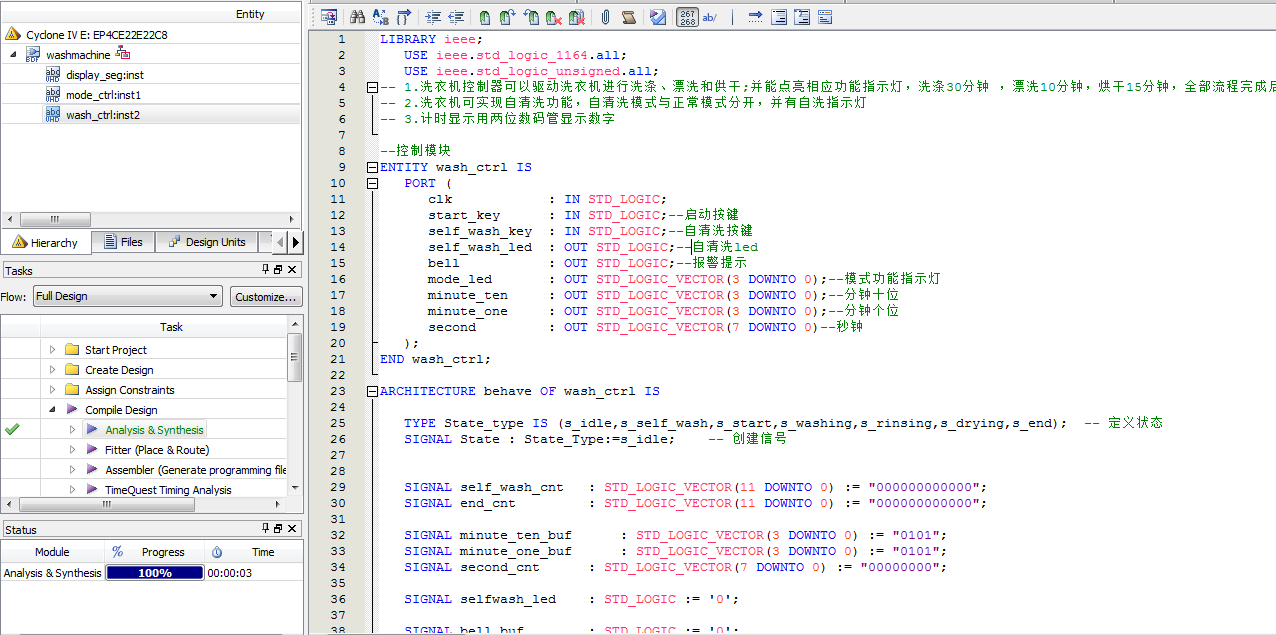Increase indent using the toolbar icon
This screenshot has height=635, width=1276.
click(x=433, y=17)
